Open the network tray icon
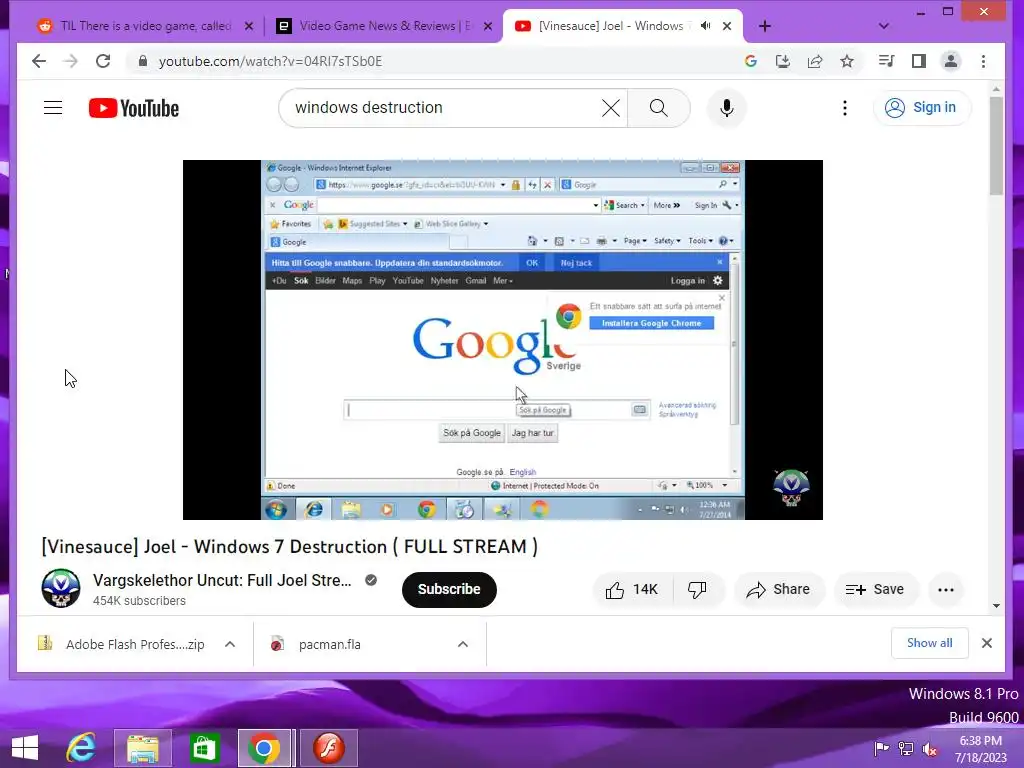 coord(906,748)
